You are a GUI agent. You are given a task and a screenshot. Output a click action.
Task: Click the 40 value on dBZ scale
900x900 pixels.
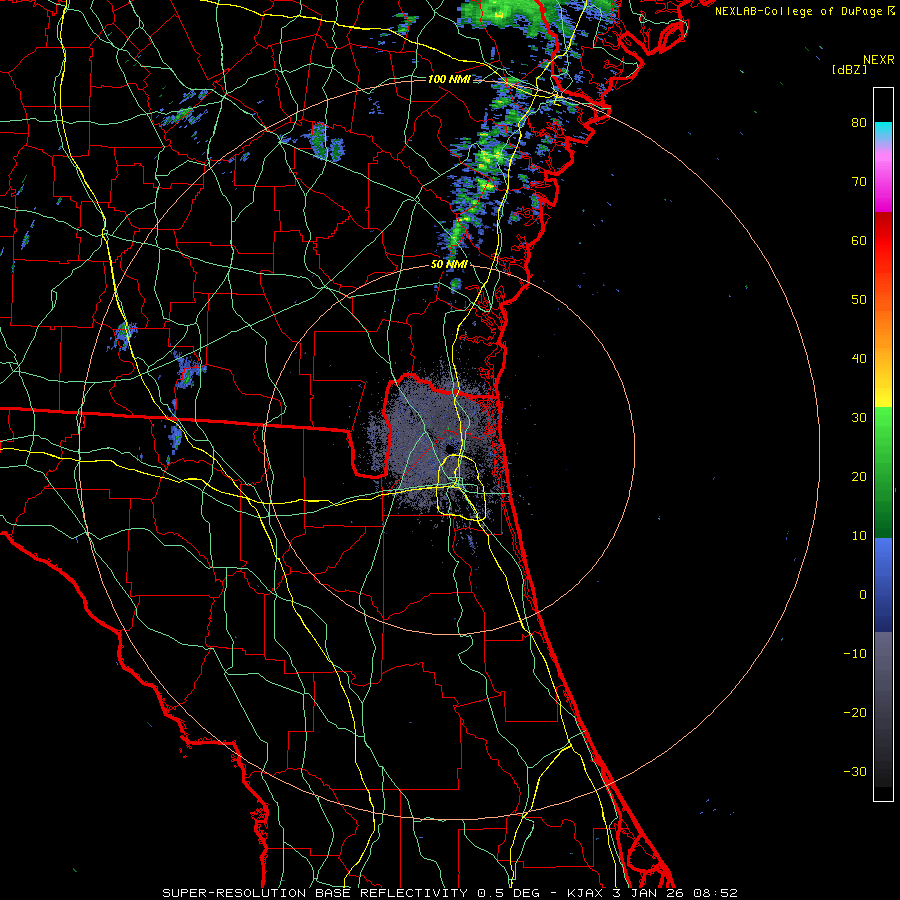(859, 359)
